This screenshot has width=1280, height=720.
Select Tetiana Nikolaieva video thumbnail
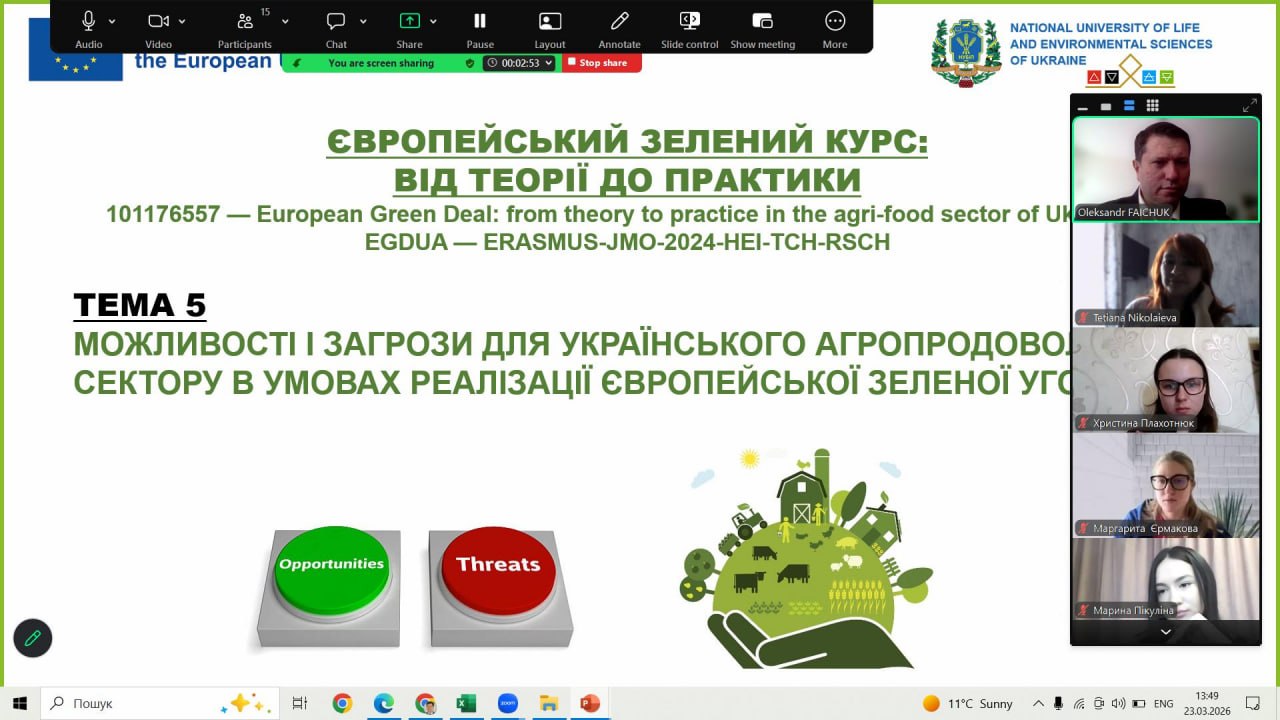point(1166,275)
